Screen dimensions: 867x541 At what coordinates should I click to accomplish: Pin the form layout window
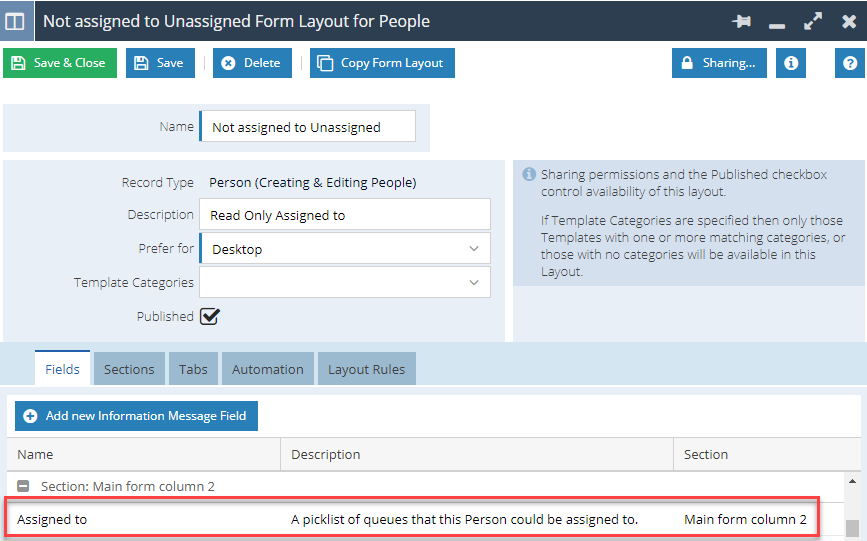[x=741, y=22]
